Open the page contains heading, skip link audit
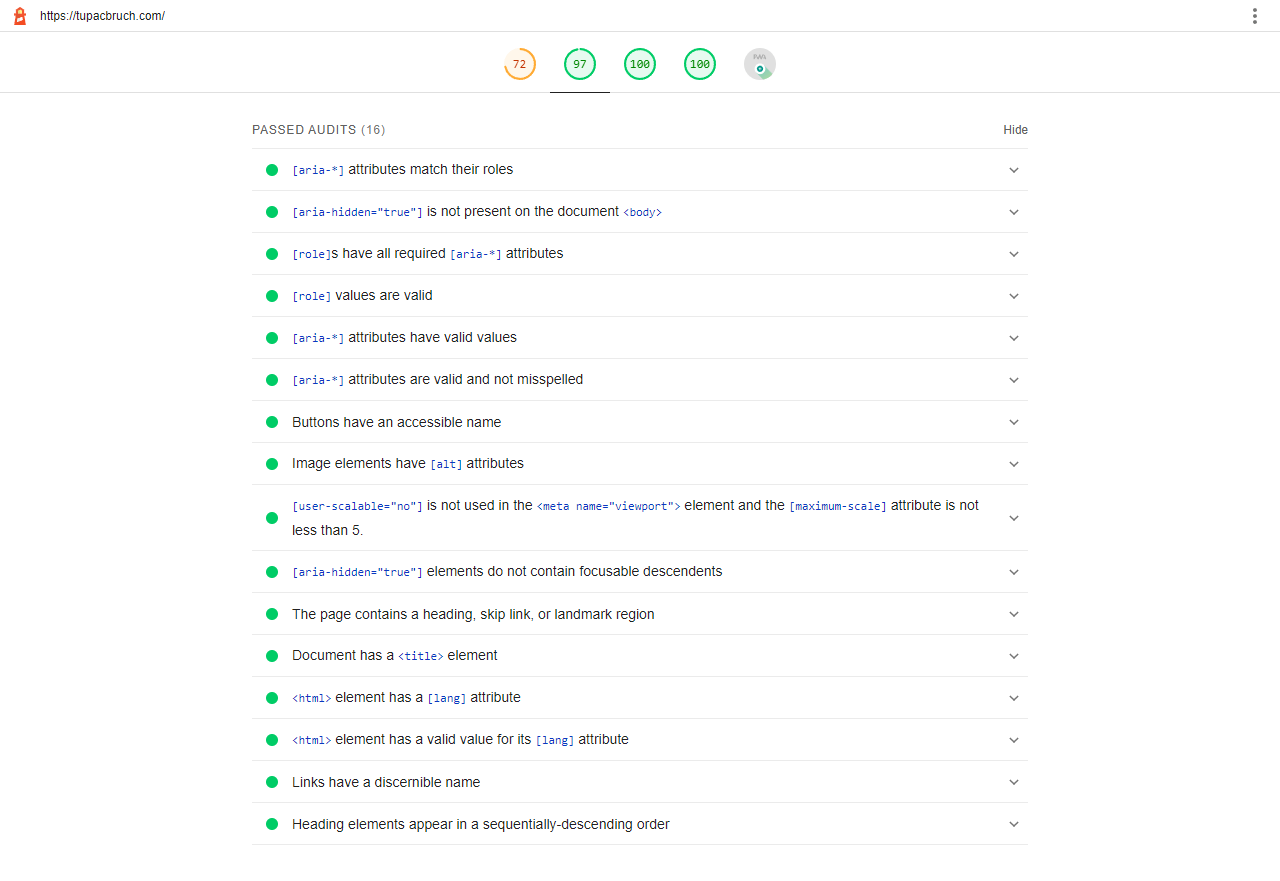The image size is (1280, 881). click(473, 614)
